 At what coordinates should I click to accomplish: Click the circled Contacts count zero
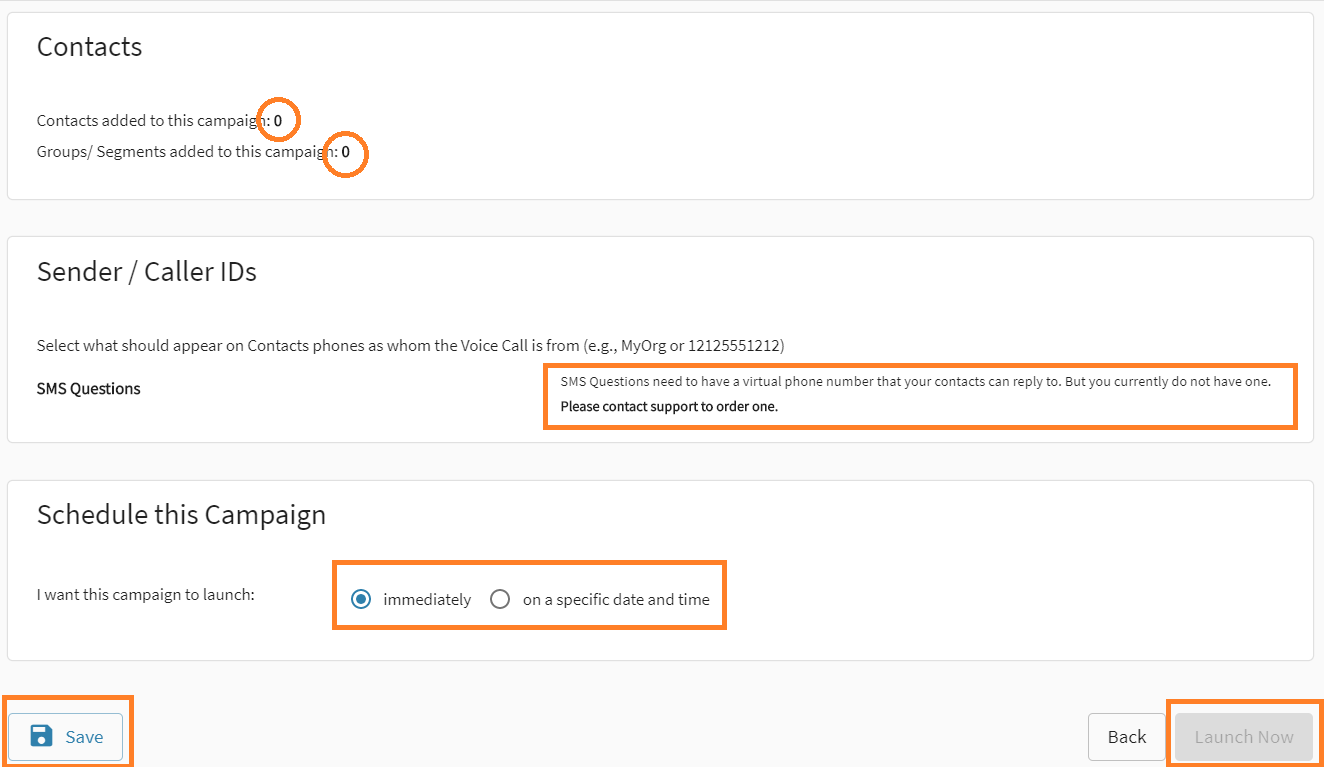pos(278,119)
